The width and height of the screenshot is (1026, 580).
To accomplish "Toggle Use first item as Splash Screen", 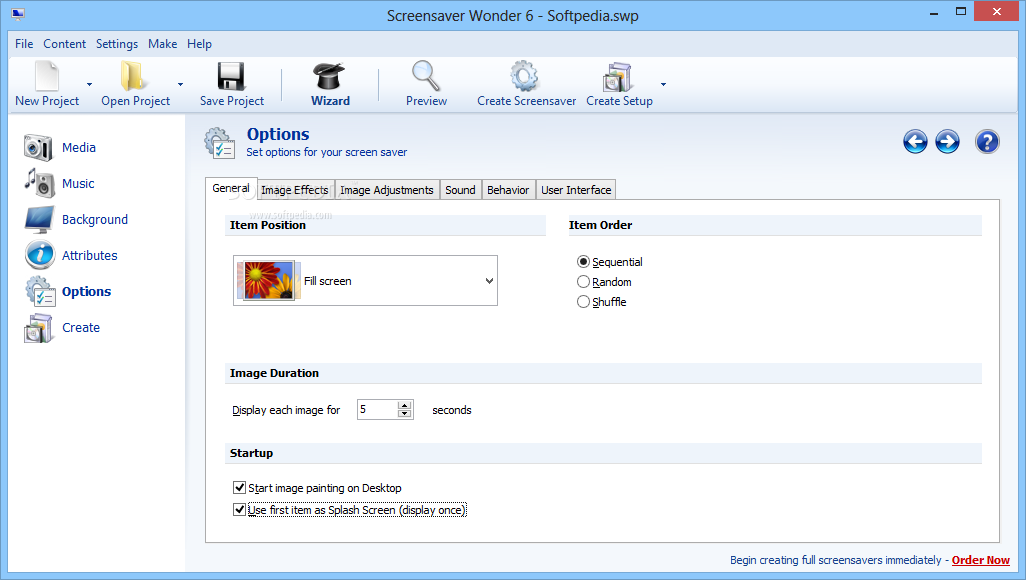I will [x=239, y=509].
